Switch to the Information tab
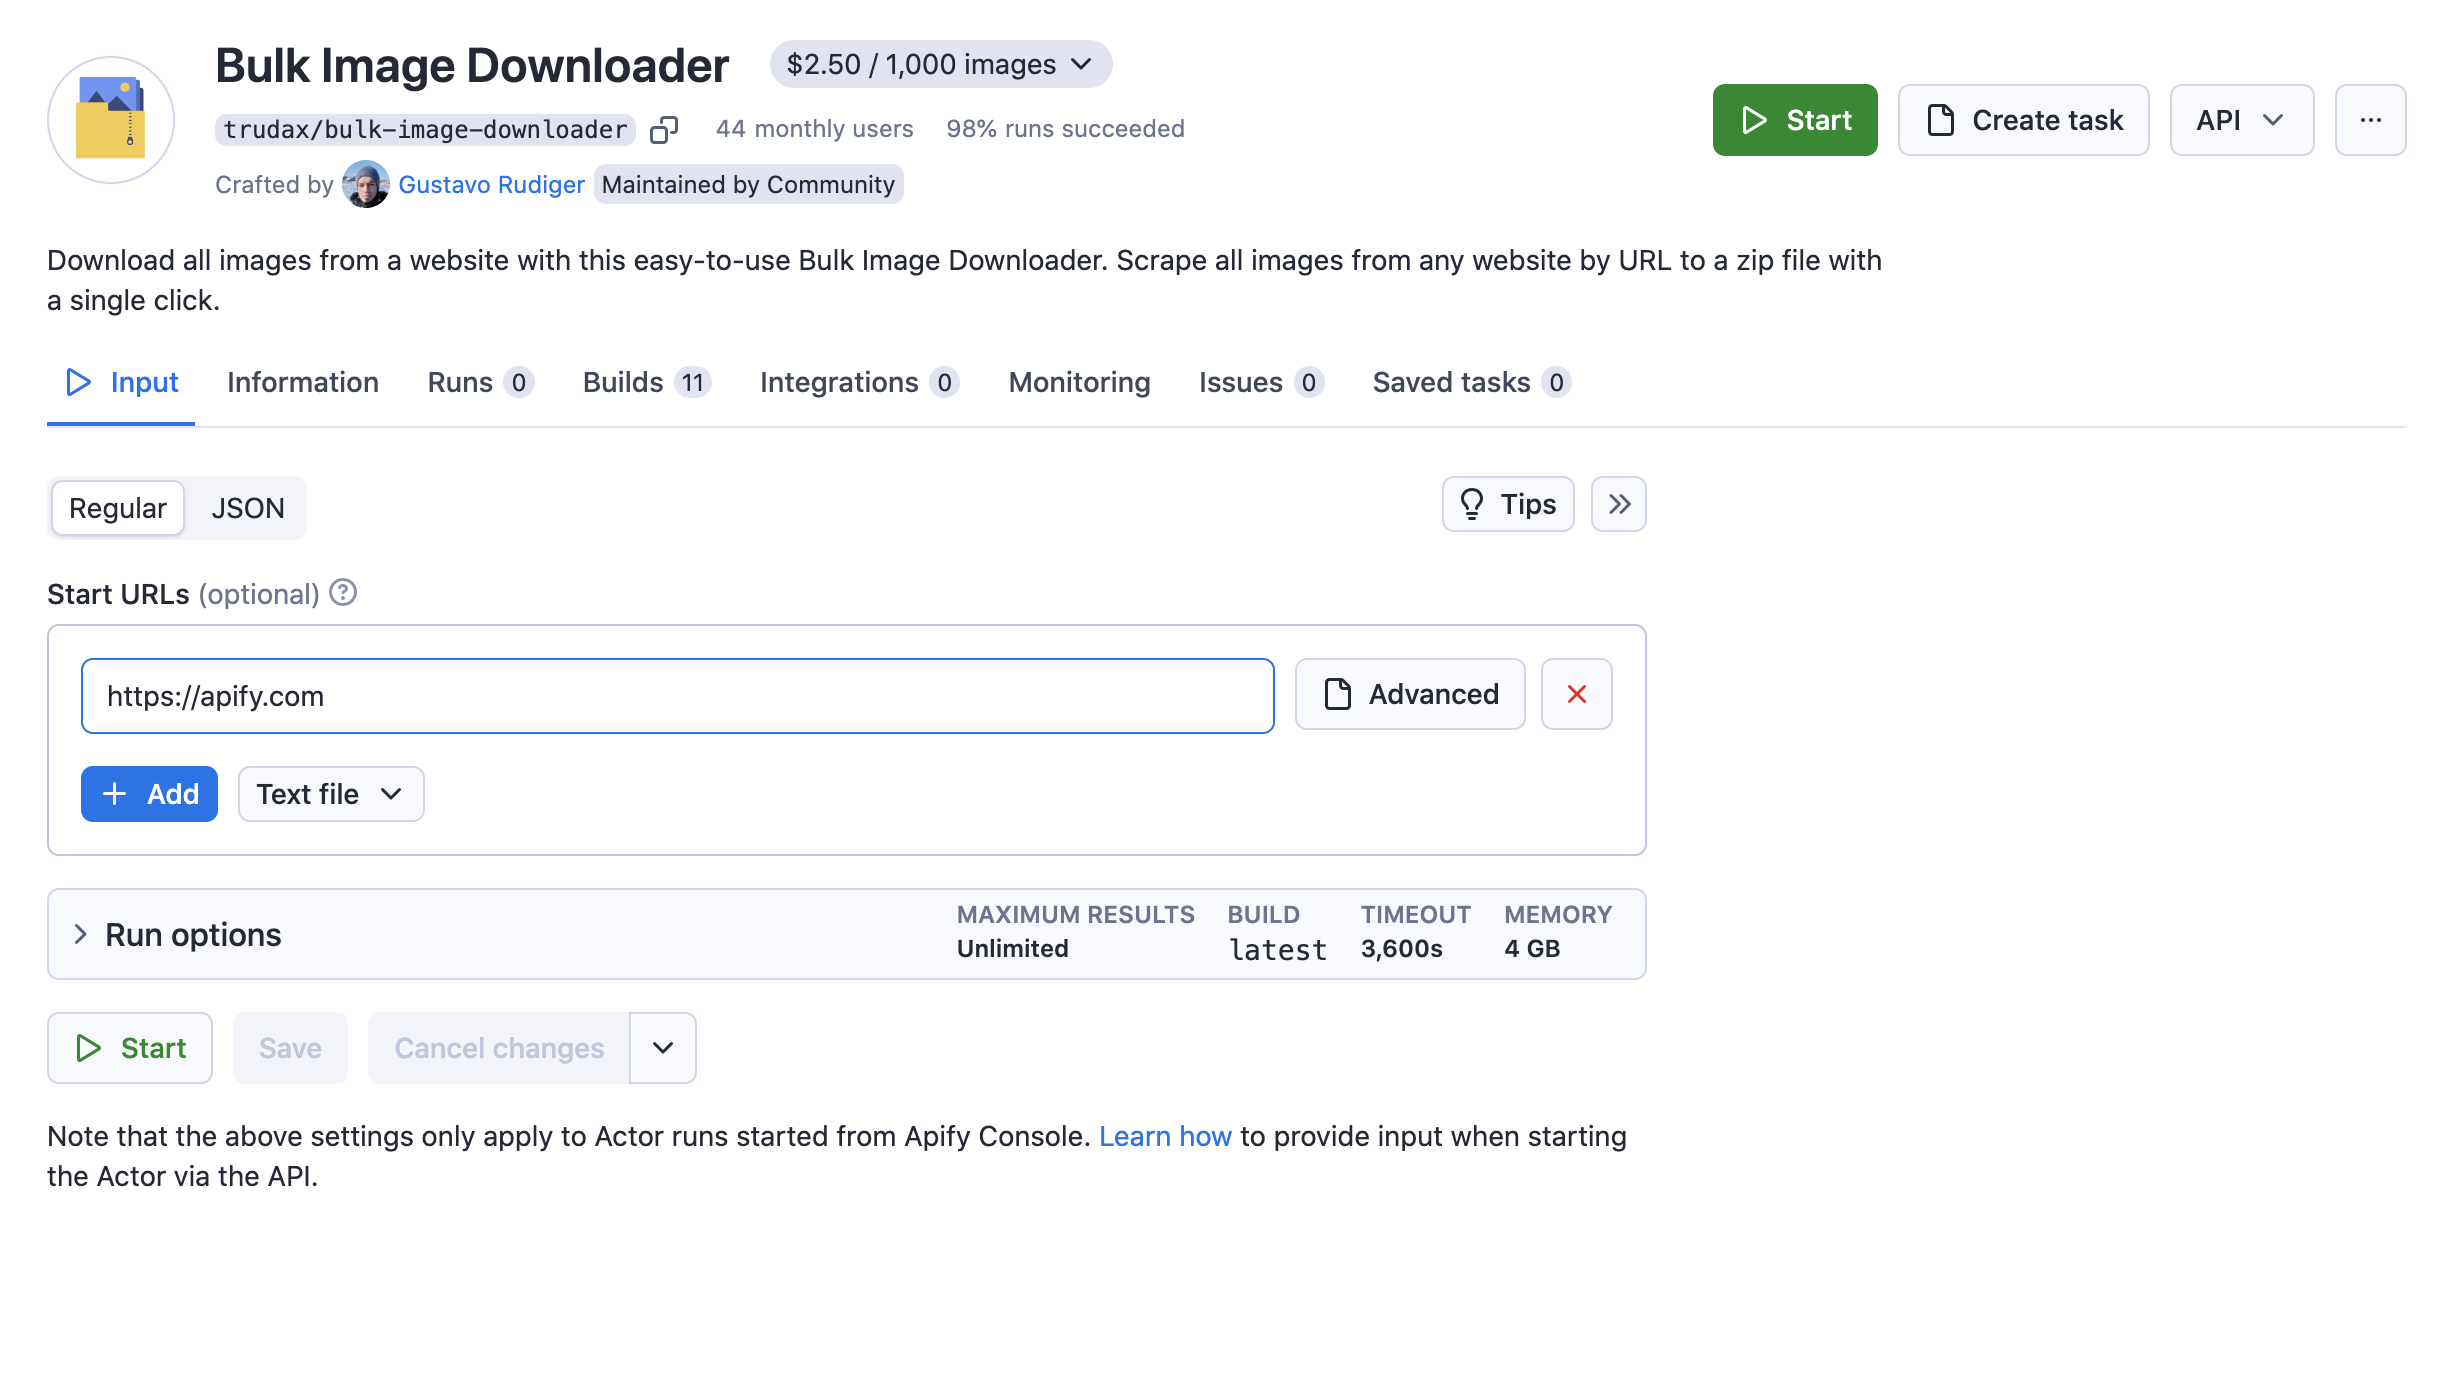Image resolution: width=2449 pixels, height=1396 pixels. coord(303,382)
